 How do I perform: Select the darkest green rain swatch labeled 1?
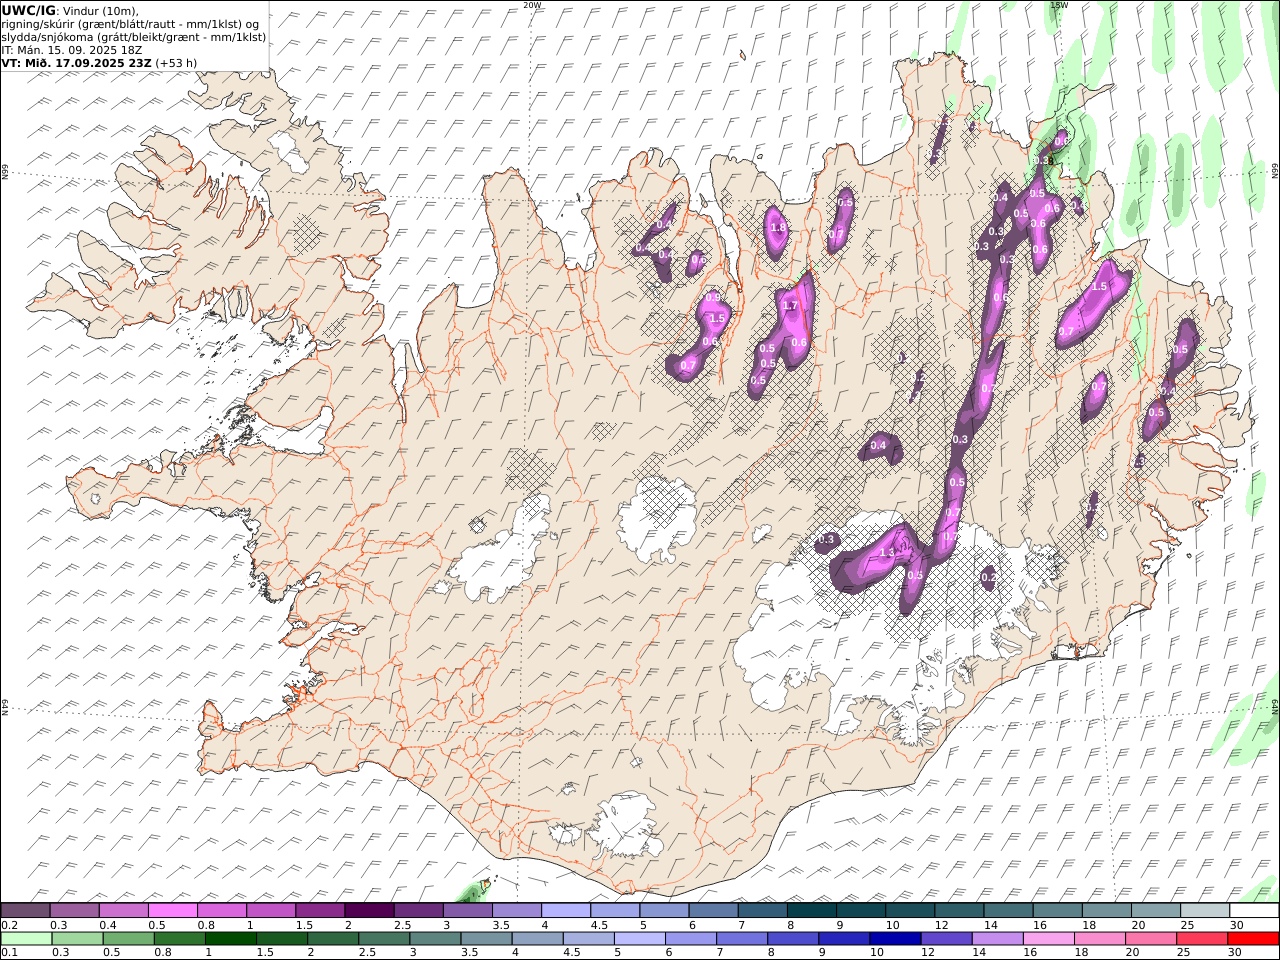coord(231,939)
